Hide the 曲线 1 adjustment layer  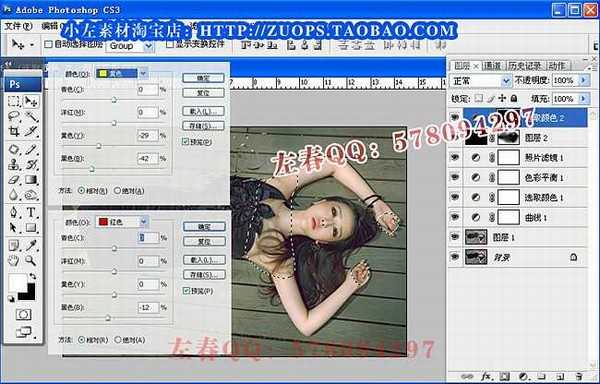(x=455, y=217)
